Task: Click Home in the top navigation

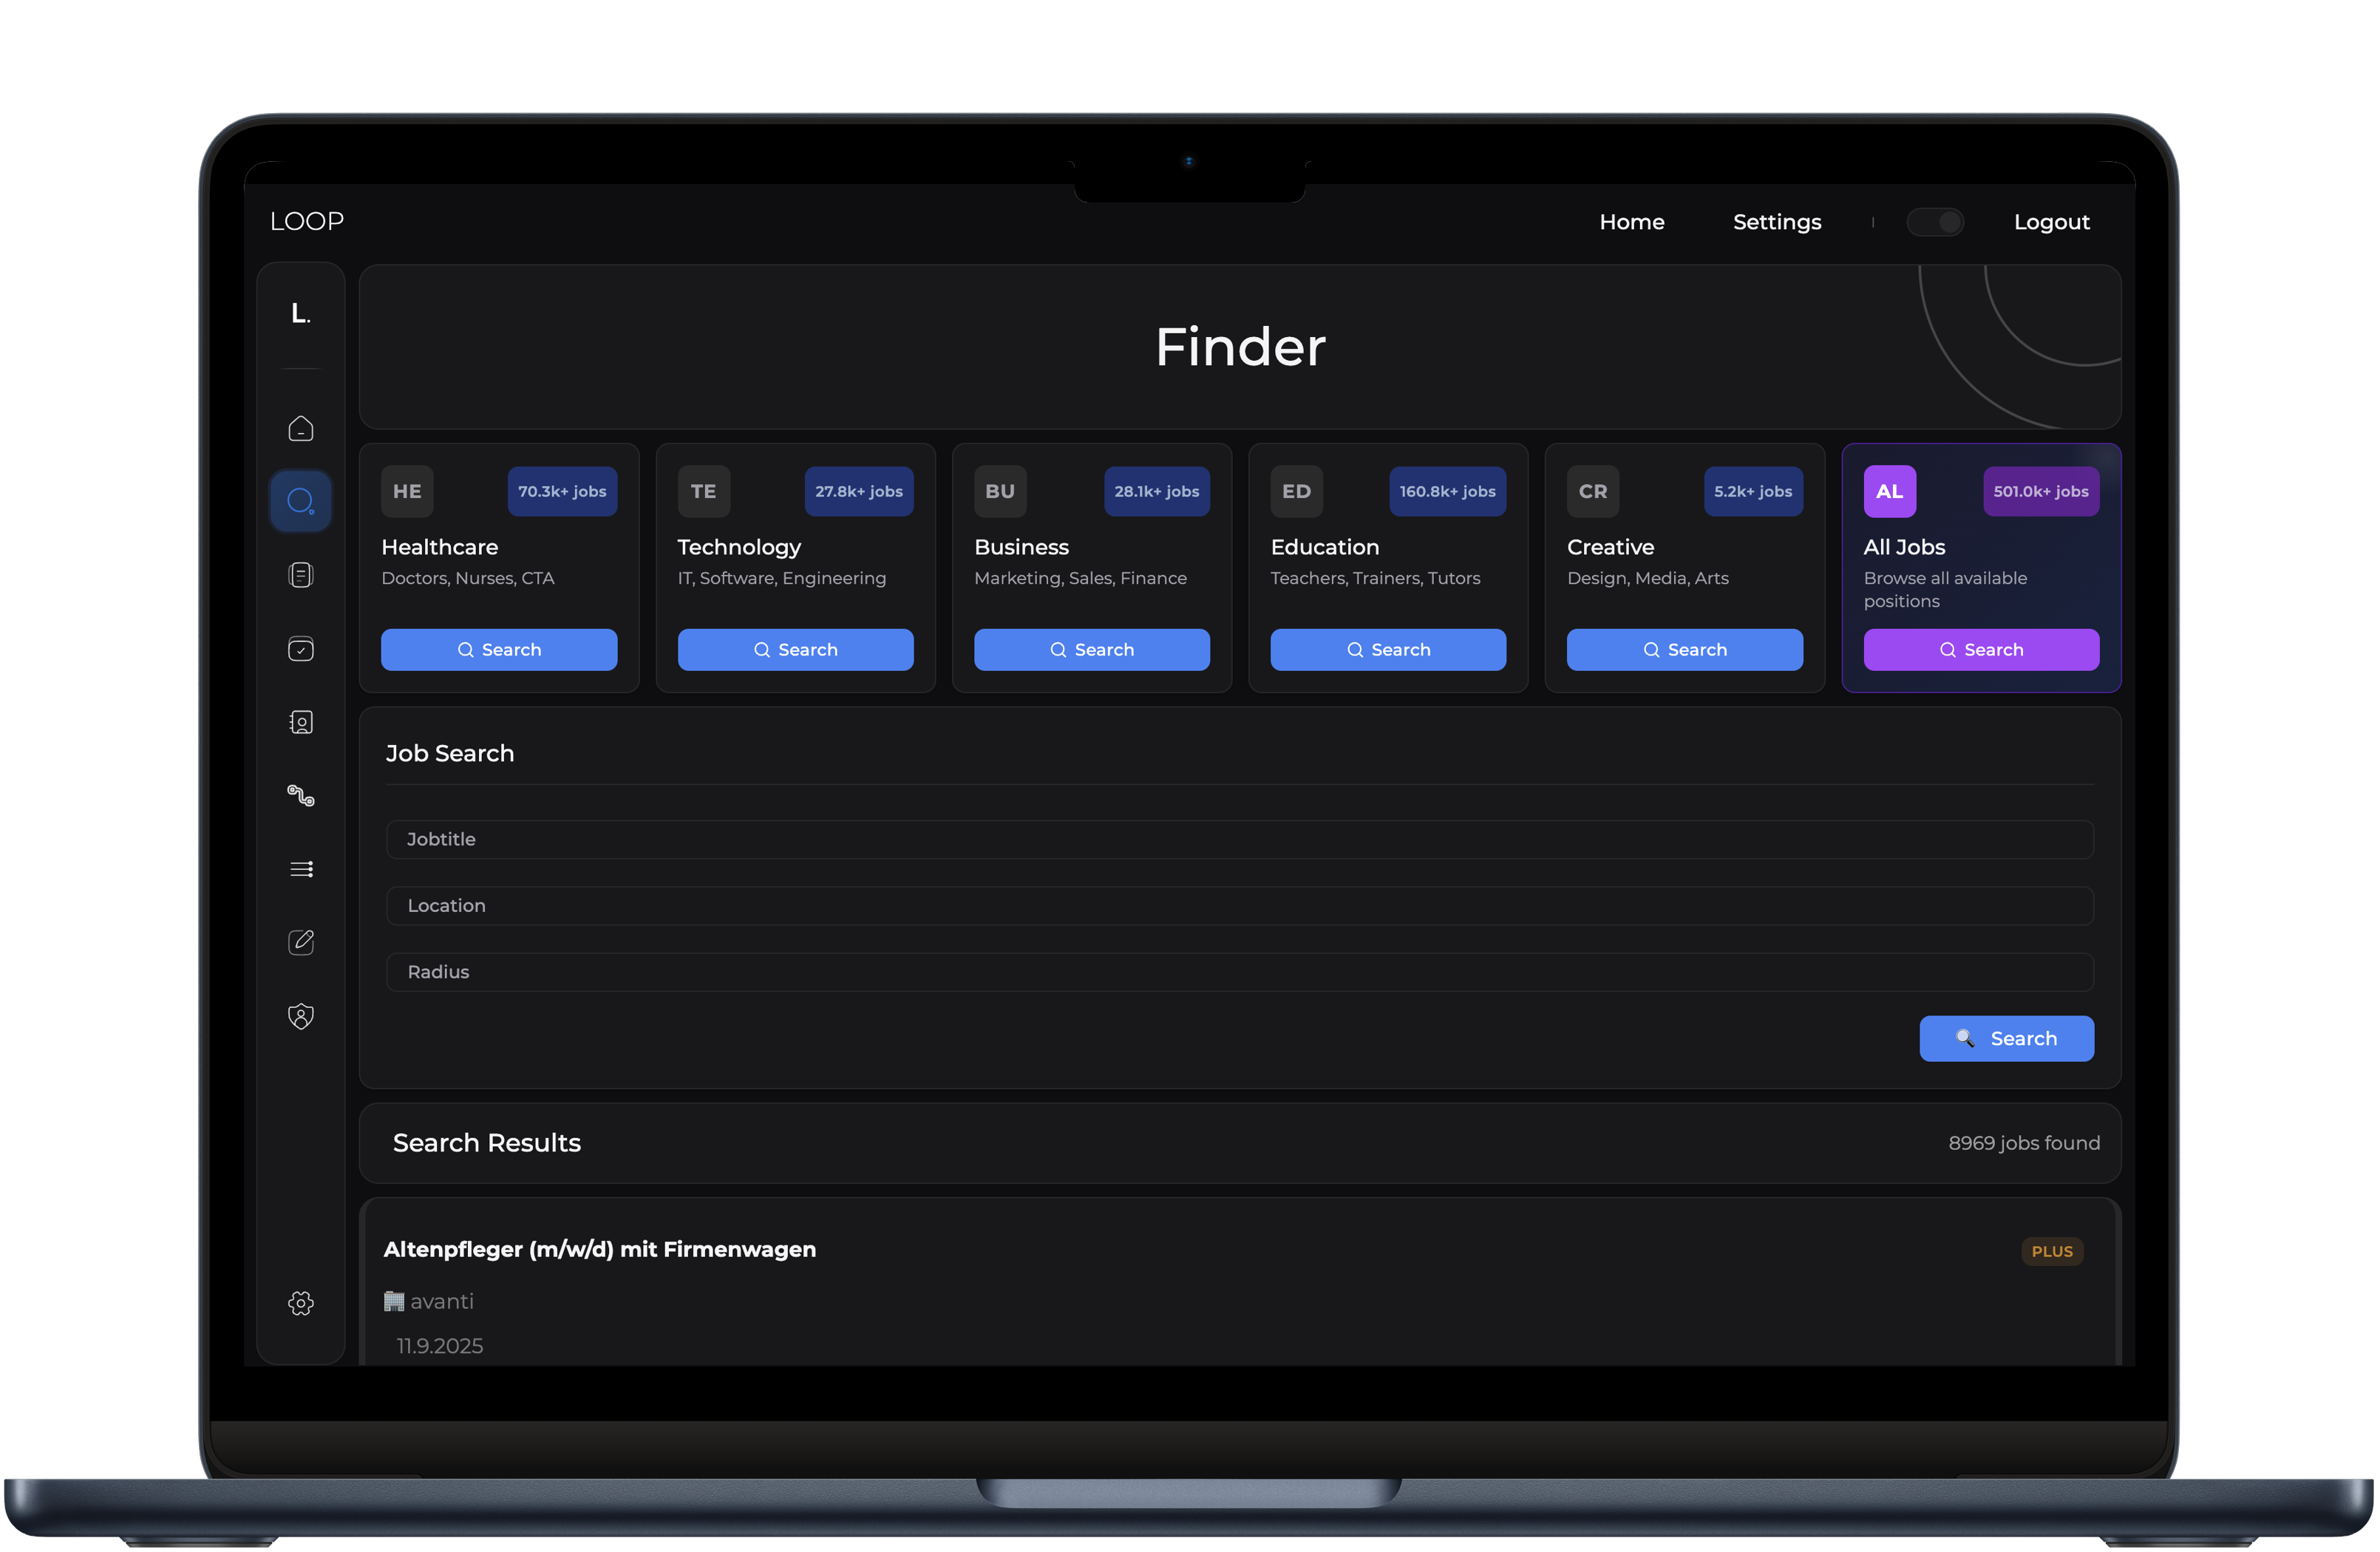Action: [x=1631, y=222]
